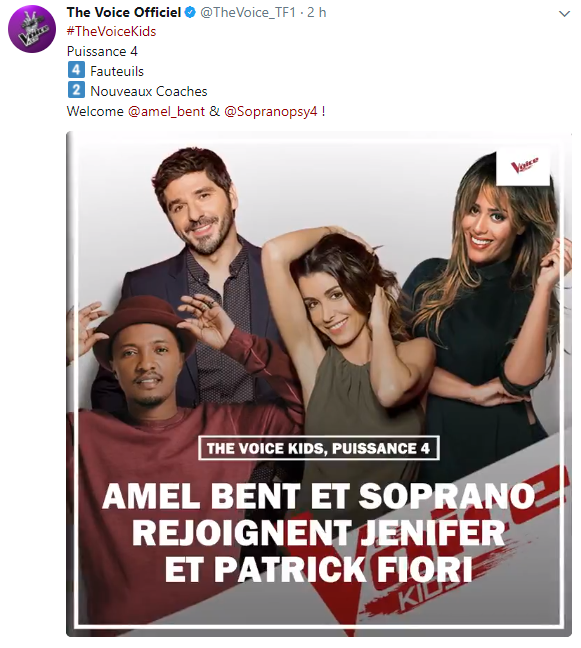Image resolution: width=581 pixels, height=648 pixels.
Task: Open The Voice purple profile avatar
Action: click(x=32, y=29)
